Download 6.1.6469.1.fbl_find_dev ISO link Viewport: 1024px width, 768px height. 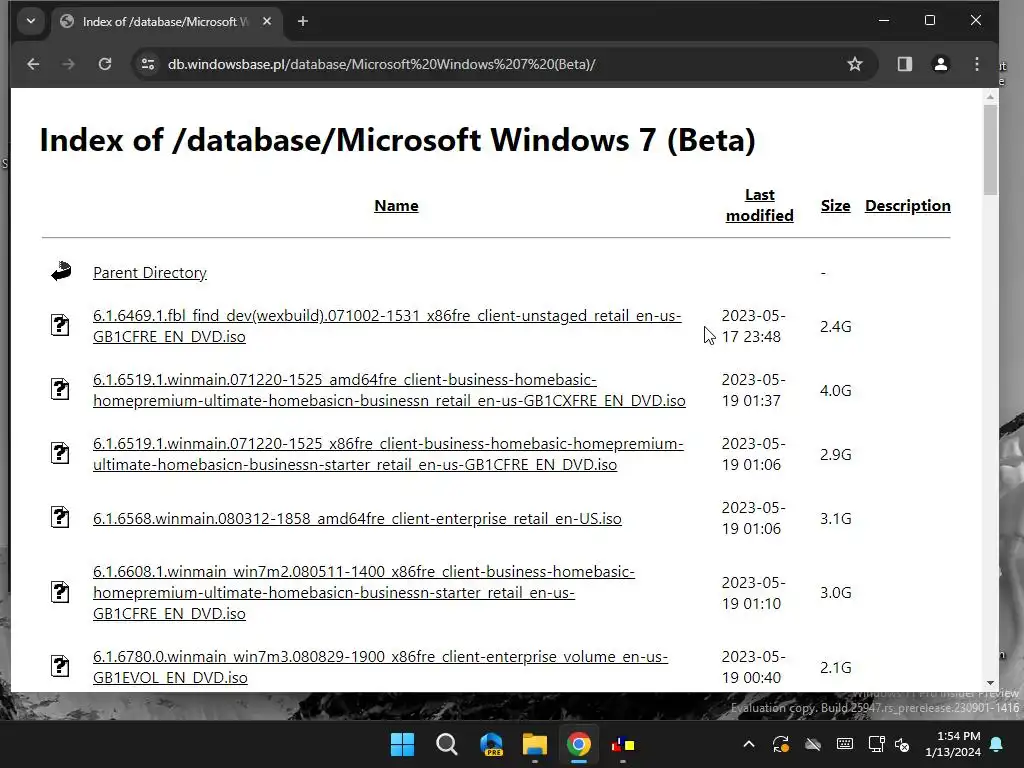[x=387, y=326]
